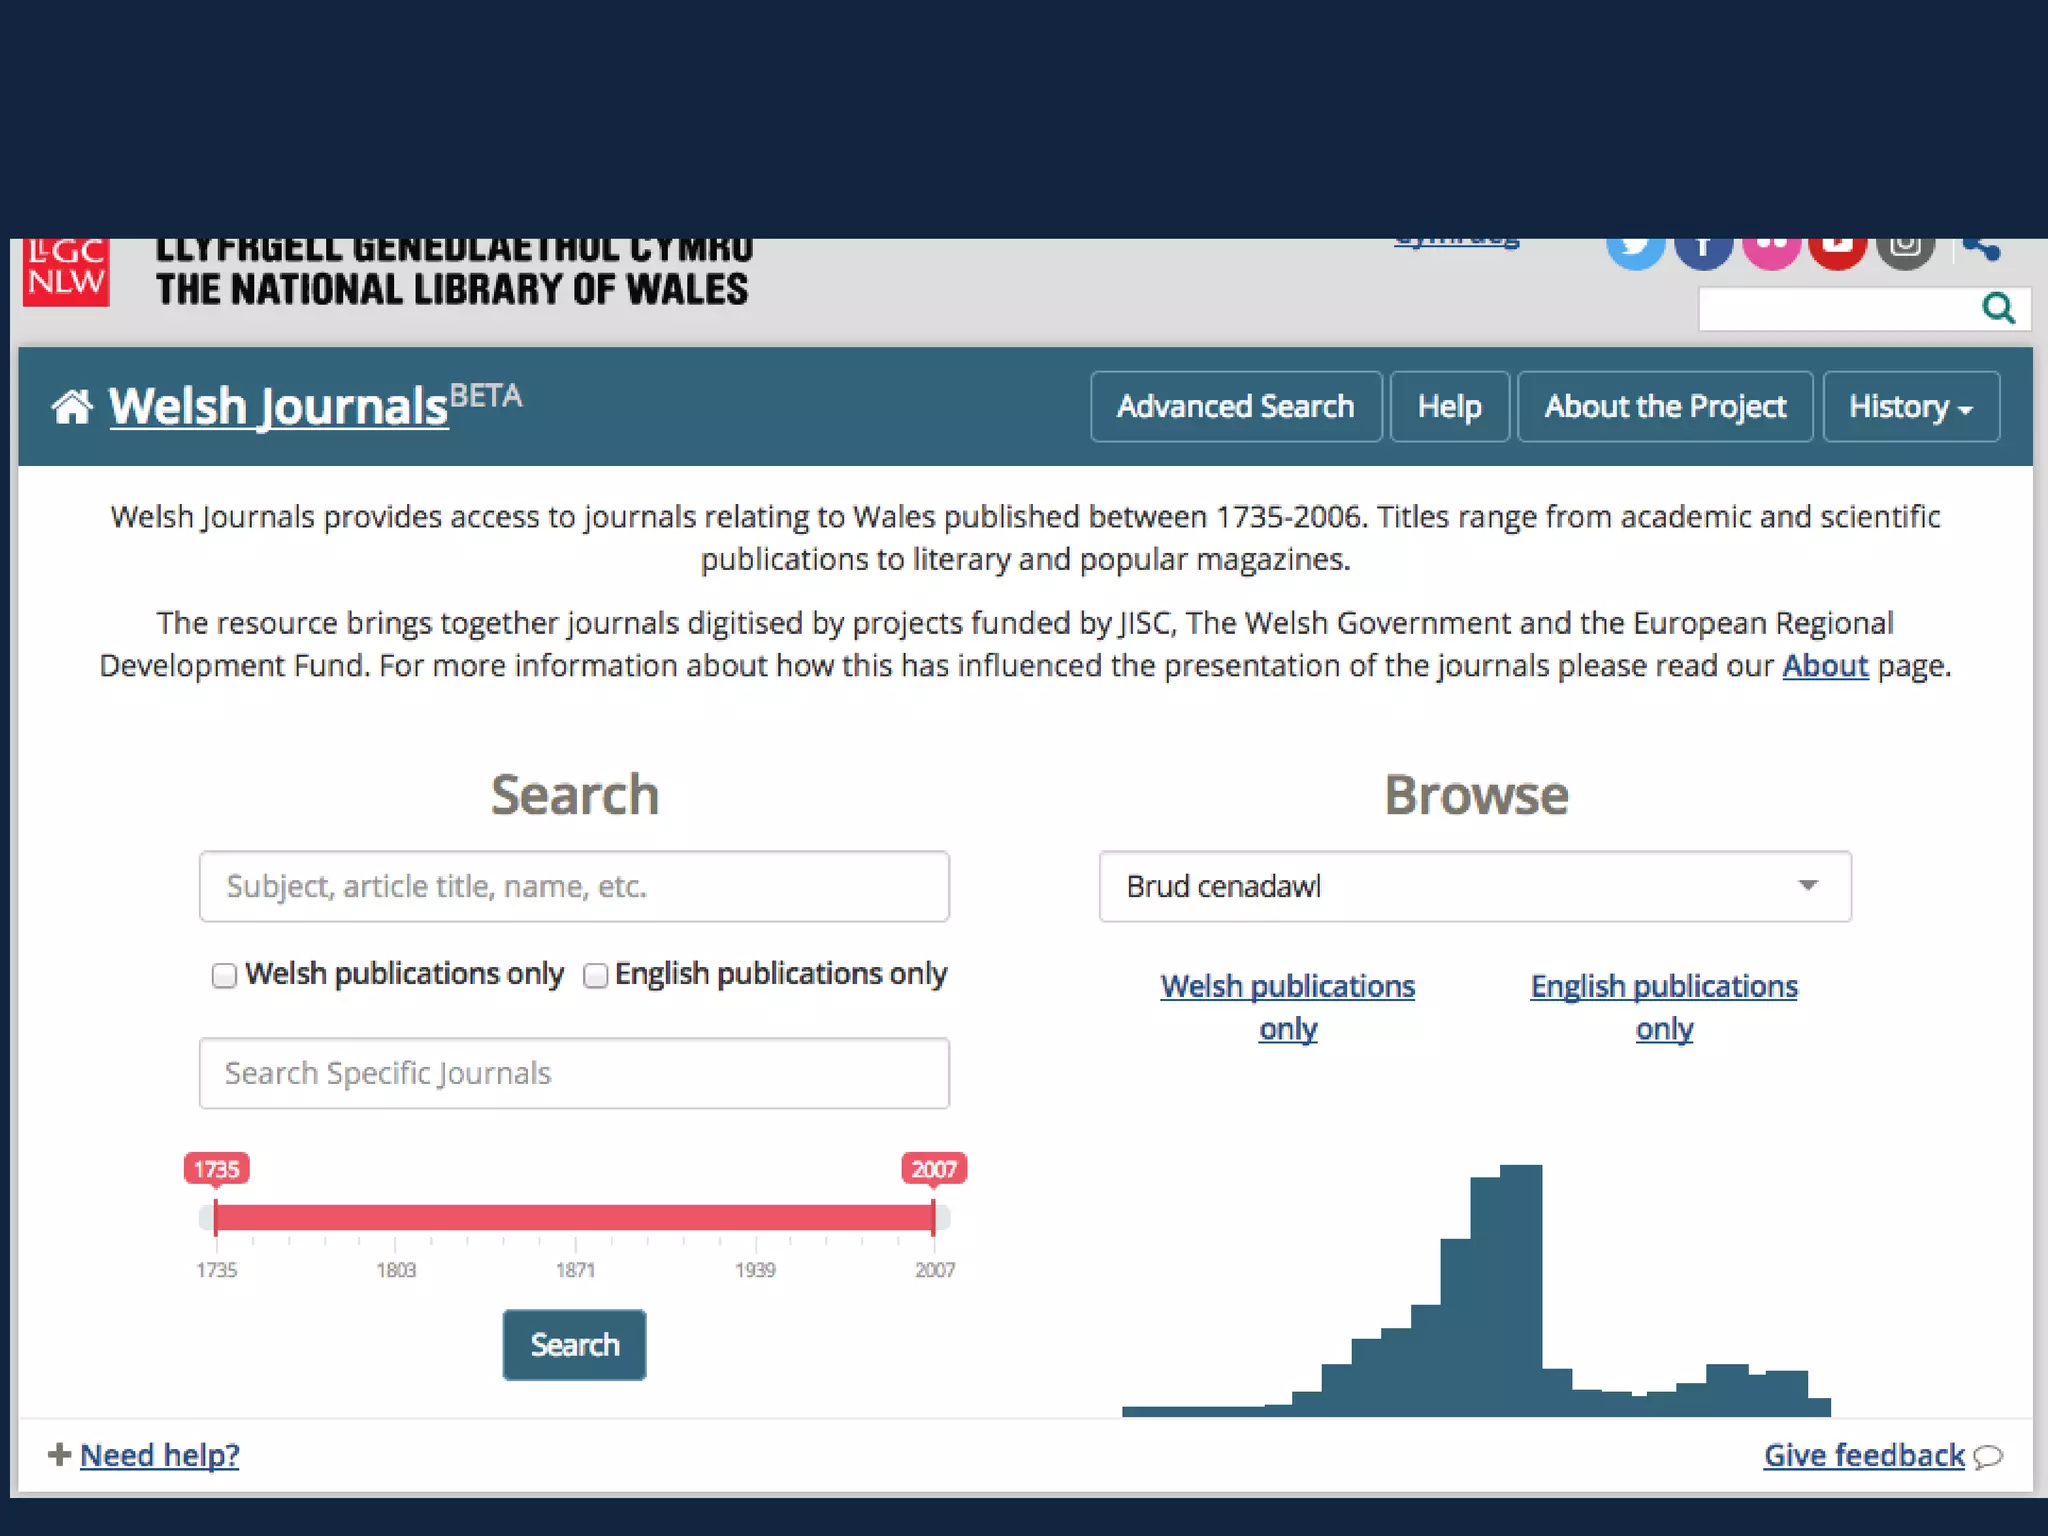Image resolution: width=2048 pixels, height=1536 pixels.
Task: Click the green magnifier search icon
Action: 1998,308
